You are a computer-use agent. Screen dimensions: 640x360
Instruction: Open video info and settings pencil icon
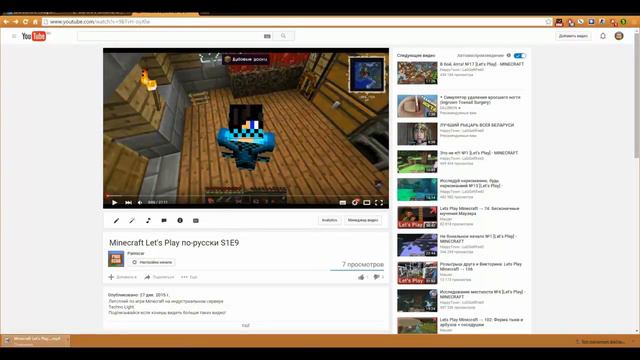[116, 220]
